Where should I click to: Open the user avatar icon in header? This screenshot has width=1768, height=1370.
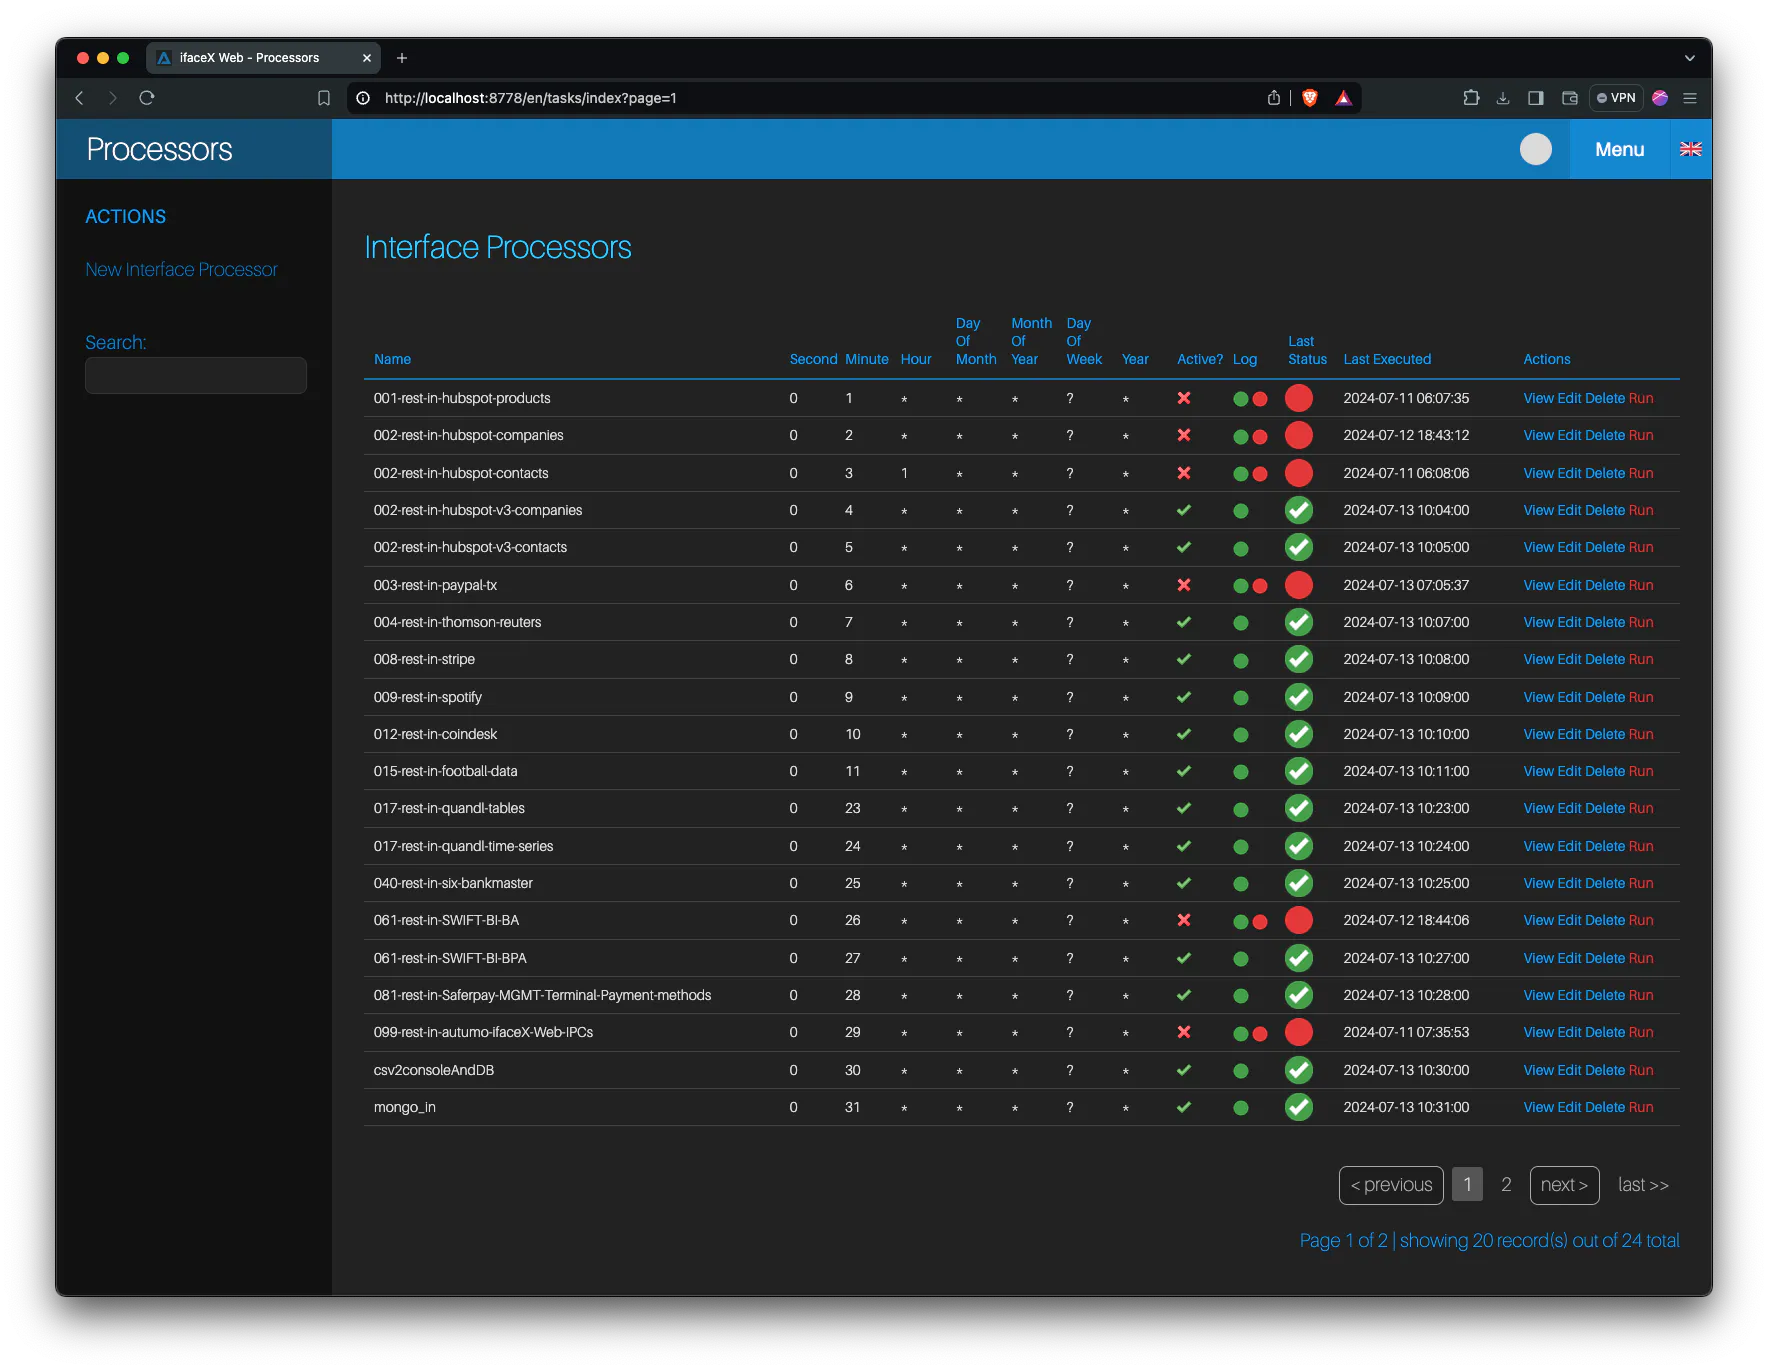tap(1537, 149)
